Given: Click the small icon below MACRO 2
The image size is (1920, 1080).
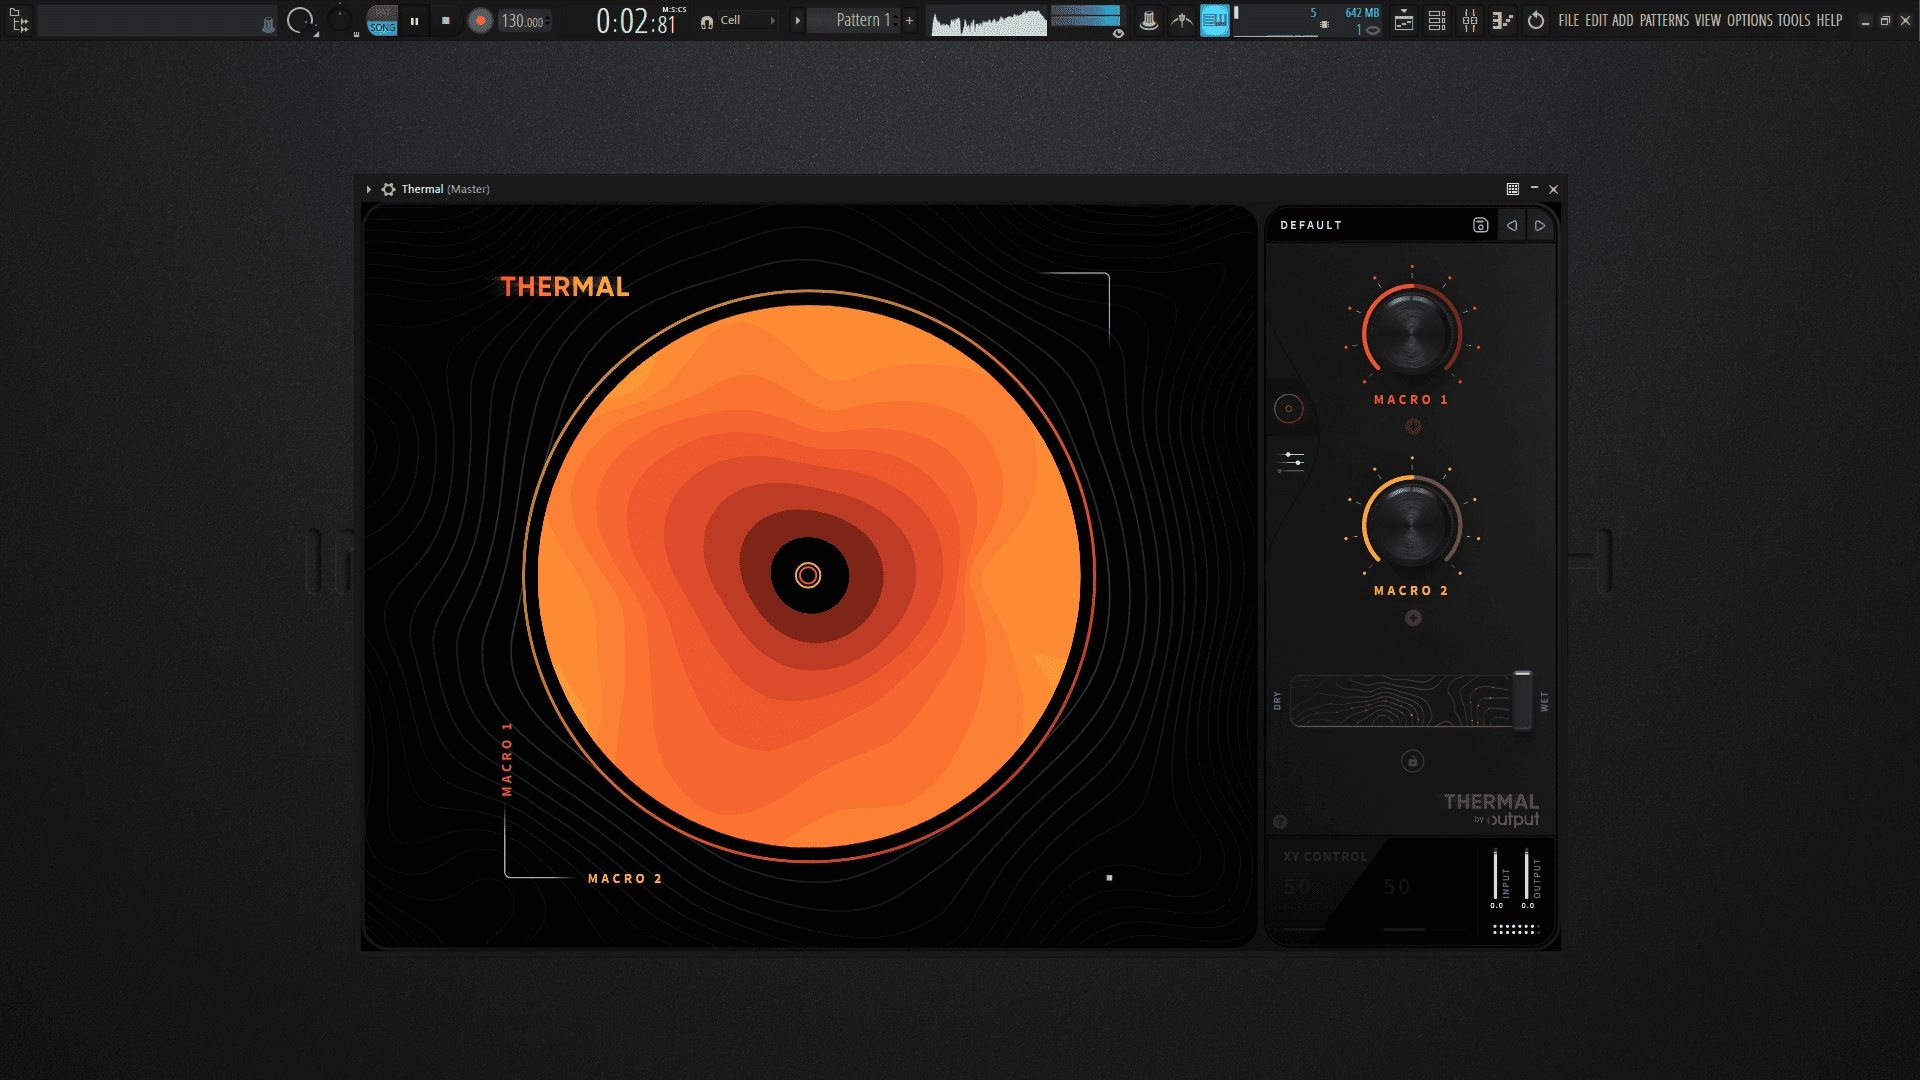Looking at the screenshot, I should coord(1413,618).
